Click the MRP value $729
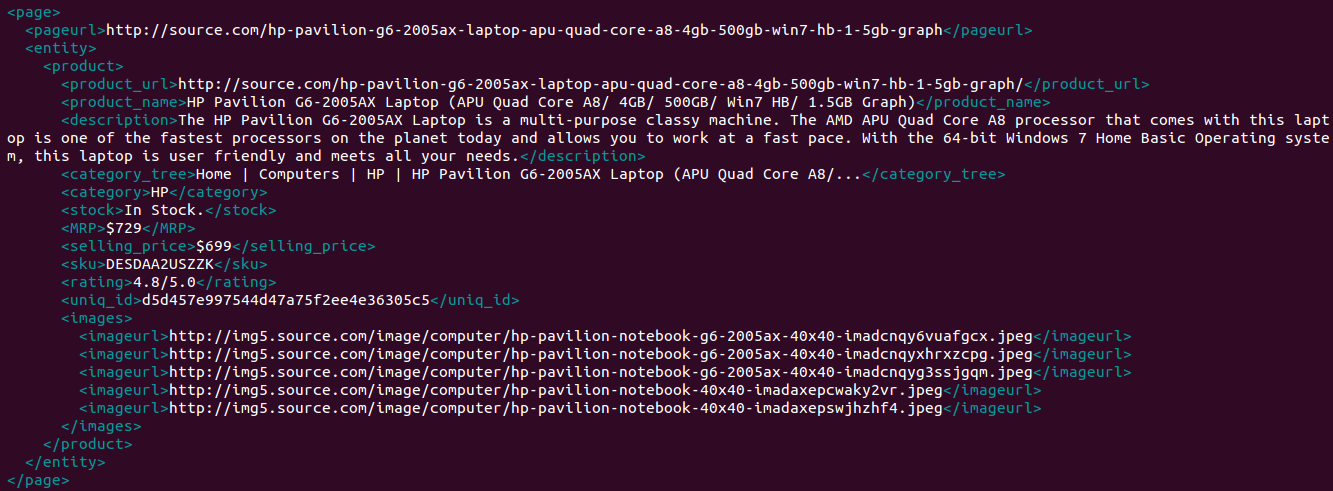Viewport: 1333px width, 491px height. tap(124, 228)
